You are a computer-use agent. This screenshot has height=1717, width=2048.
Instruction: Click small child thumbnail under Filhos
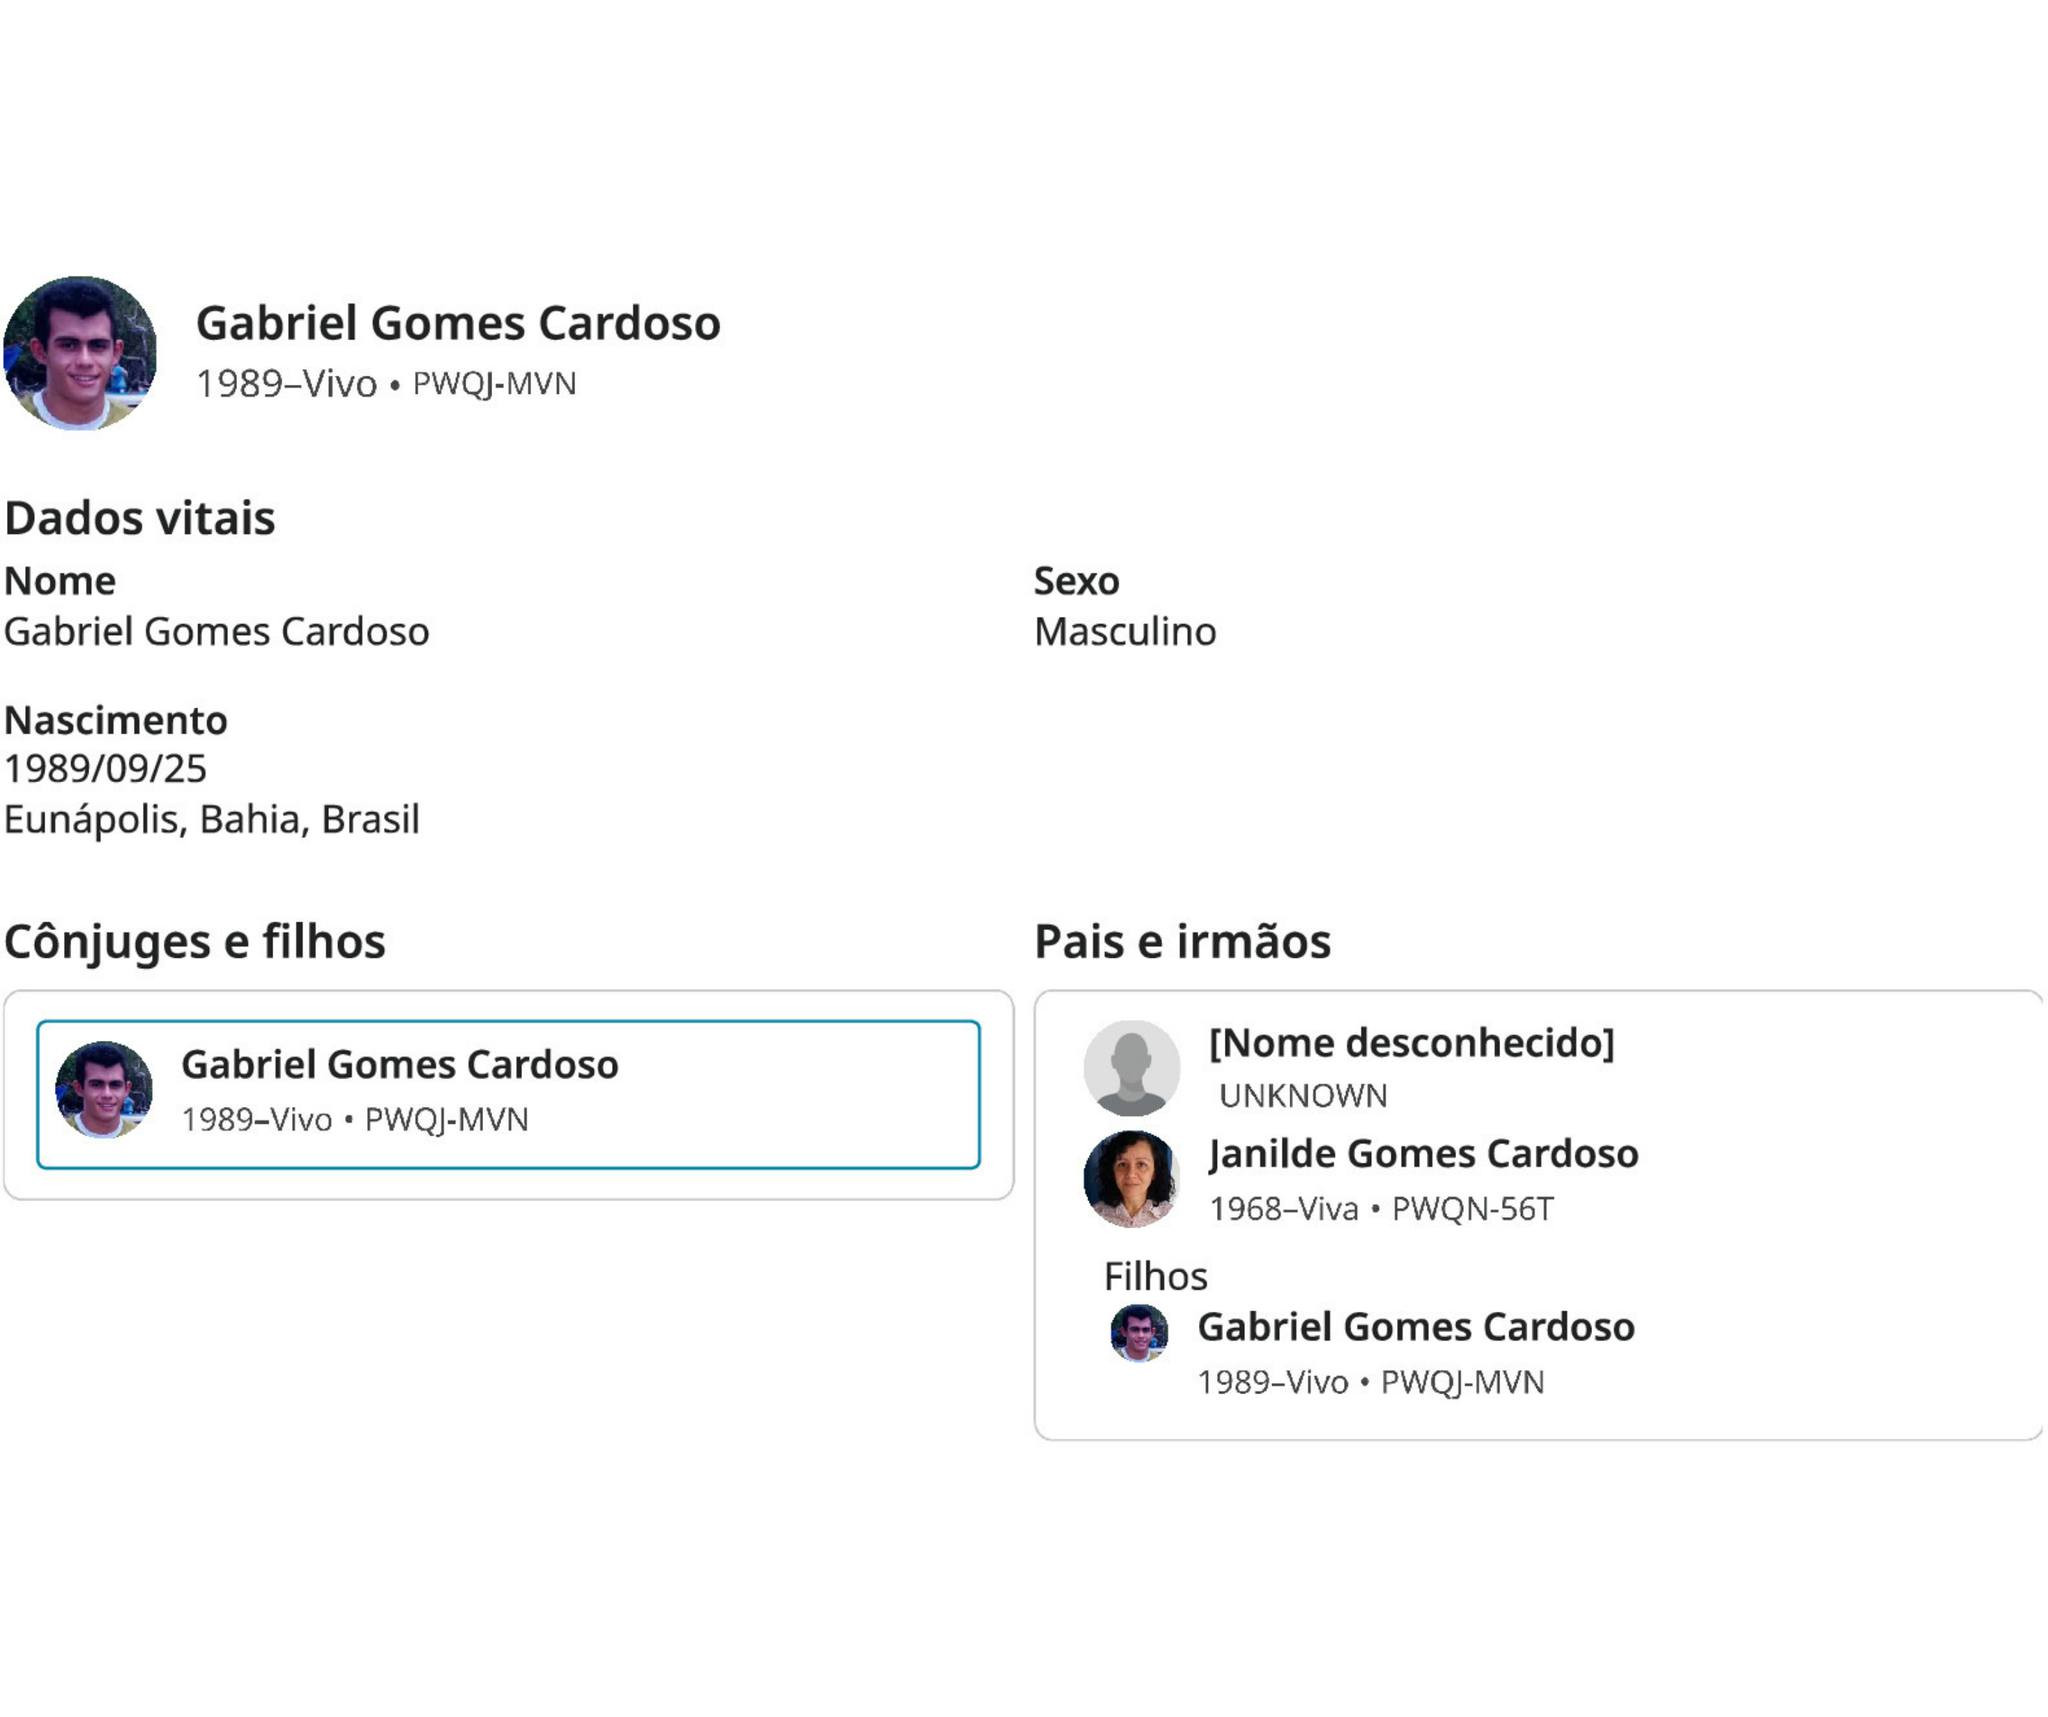(1139, 1333)
